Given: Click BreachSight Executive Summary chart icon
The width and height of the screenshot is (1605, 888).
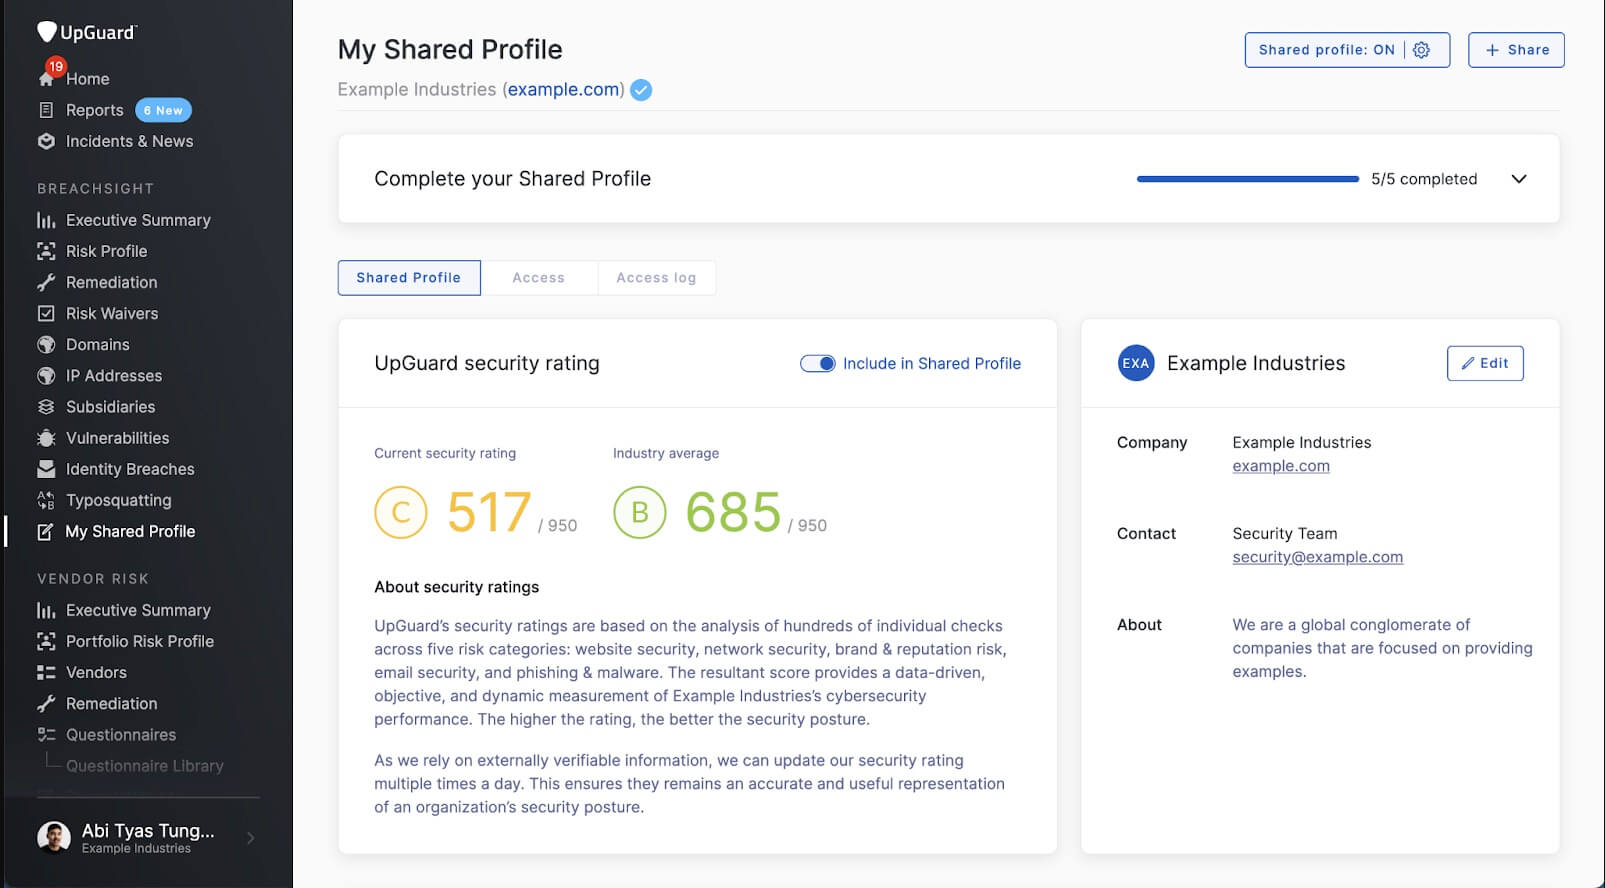Looking at the screenshot, I should 46,220.
